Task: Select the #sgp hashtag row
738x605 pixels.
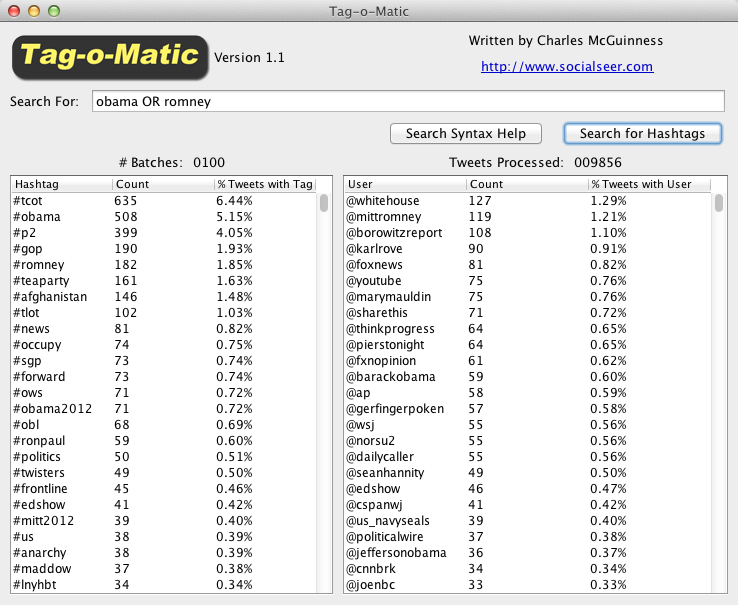Action: [164, 361]
